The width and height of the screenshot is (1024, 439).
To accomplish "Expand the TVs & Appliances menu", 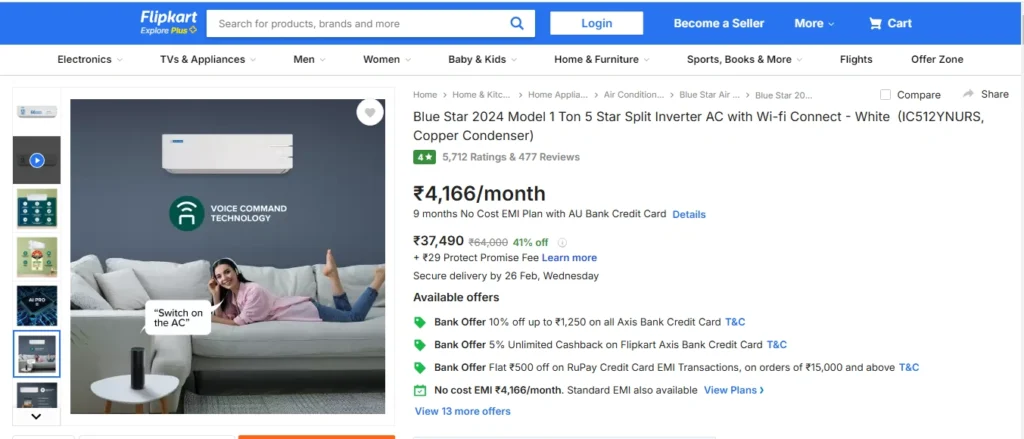I will click(208, 59).
